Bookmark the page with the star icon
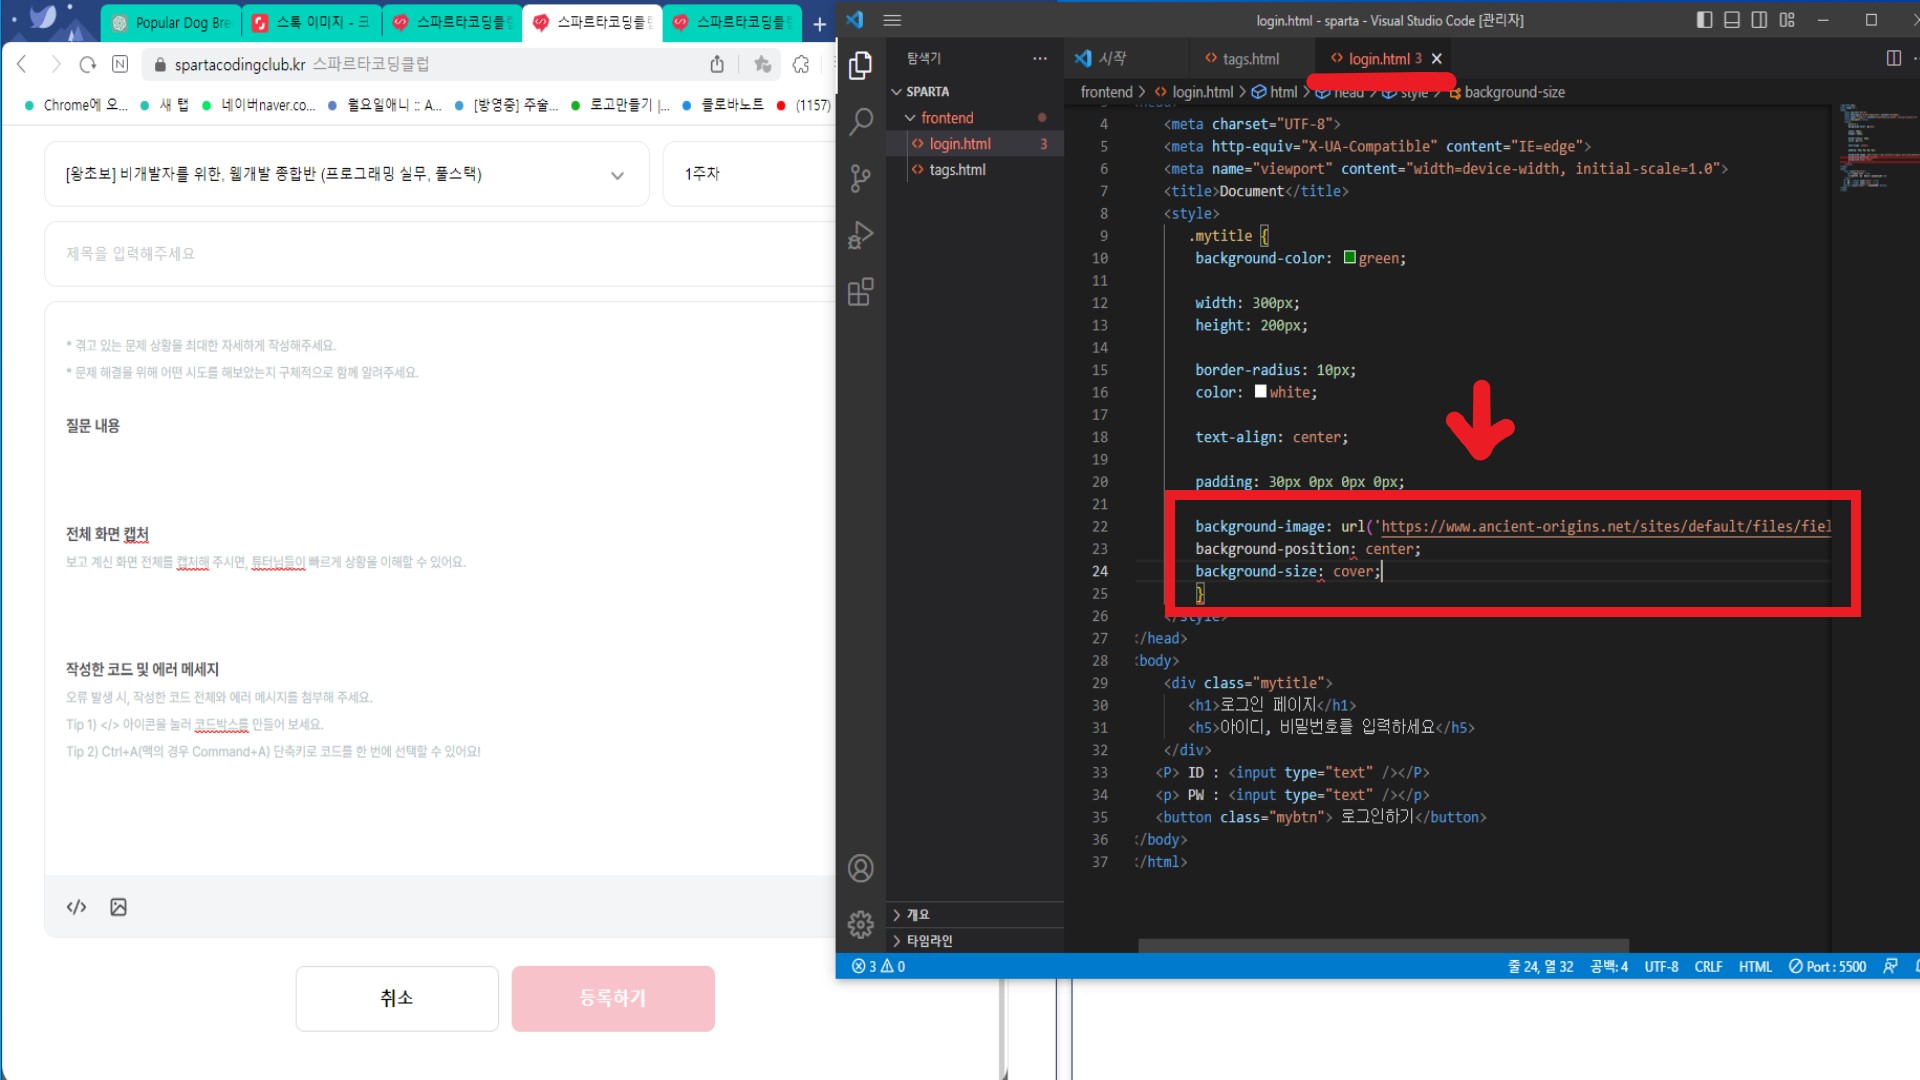The image size is (1920, 1080). pyautogui.click(x=763, y=64)
